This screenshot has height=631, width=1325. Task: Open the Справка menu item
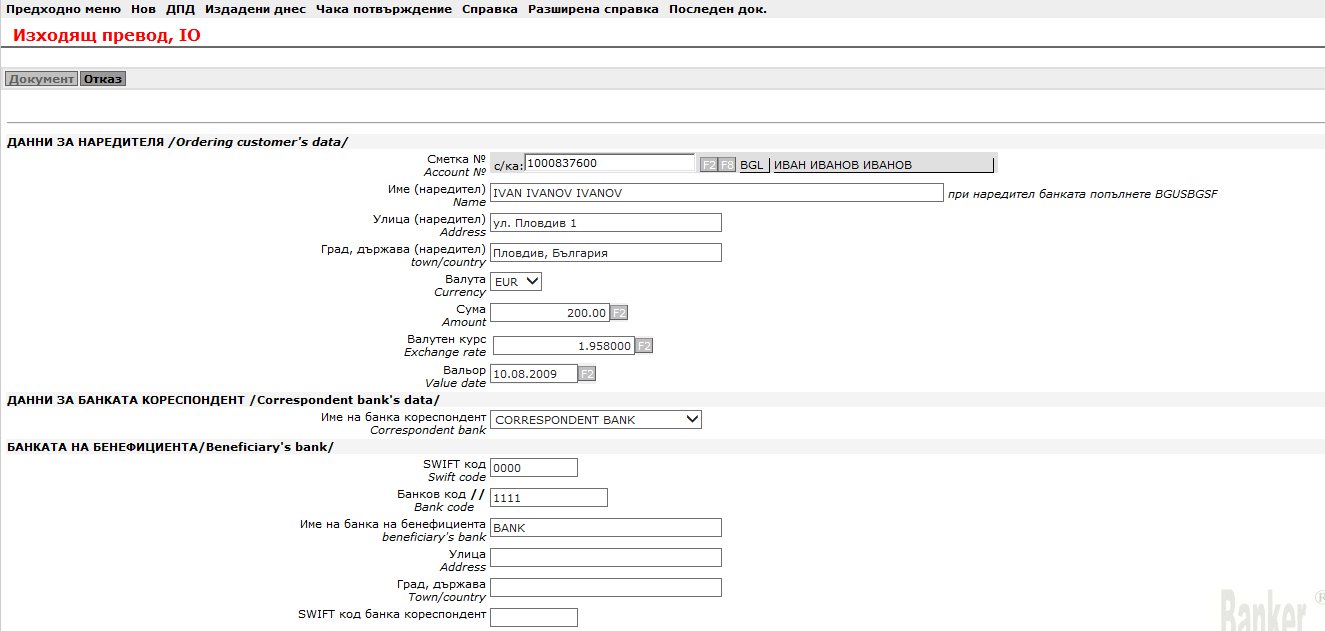pyautogui.click(x=490, y=9)
